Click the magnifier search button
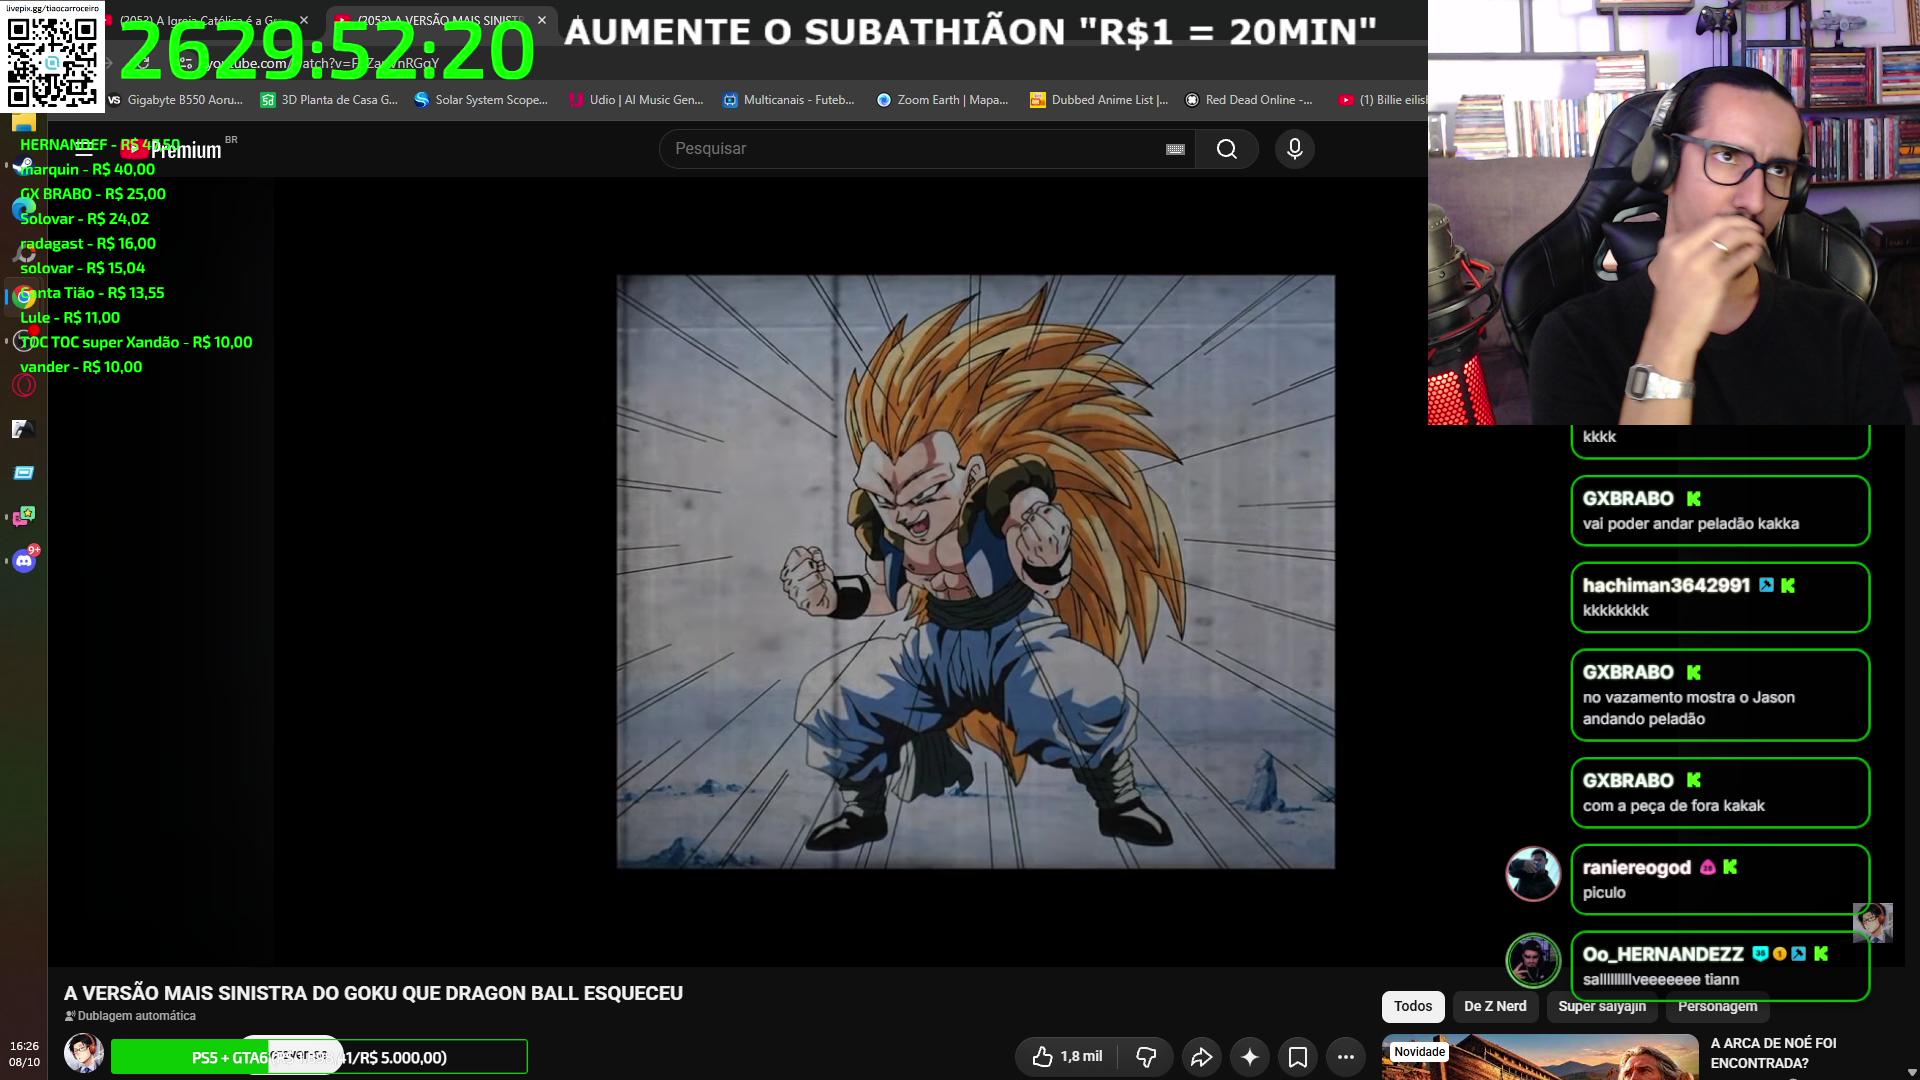Image resolution: width=1920 pixels, height=1080 pixels. point(1227,149)
